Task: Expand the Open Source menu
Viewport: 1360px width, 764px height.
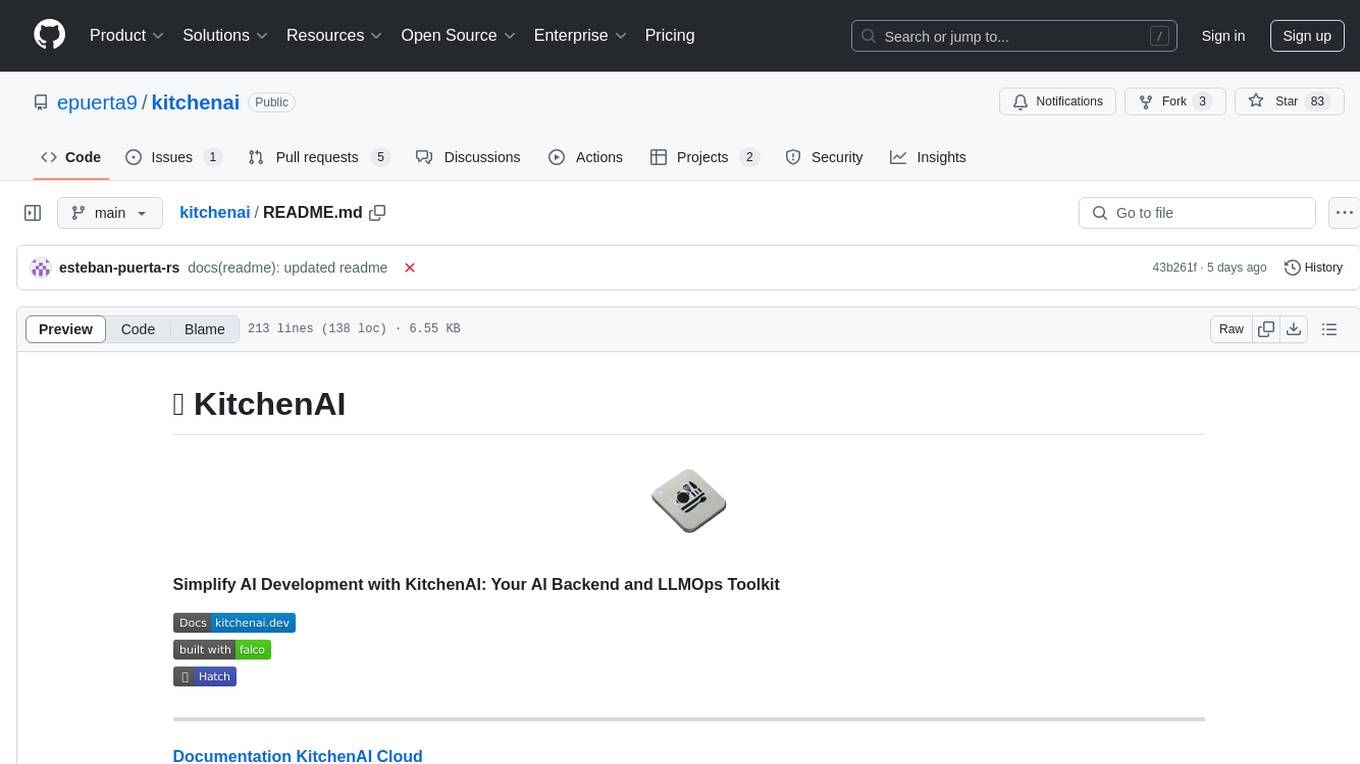Action: click(458, 35)
